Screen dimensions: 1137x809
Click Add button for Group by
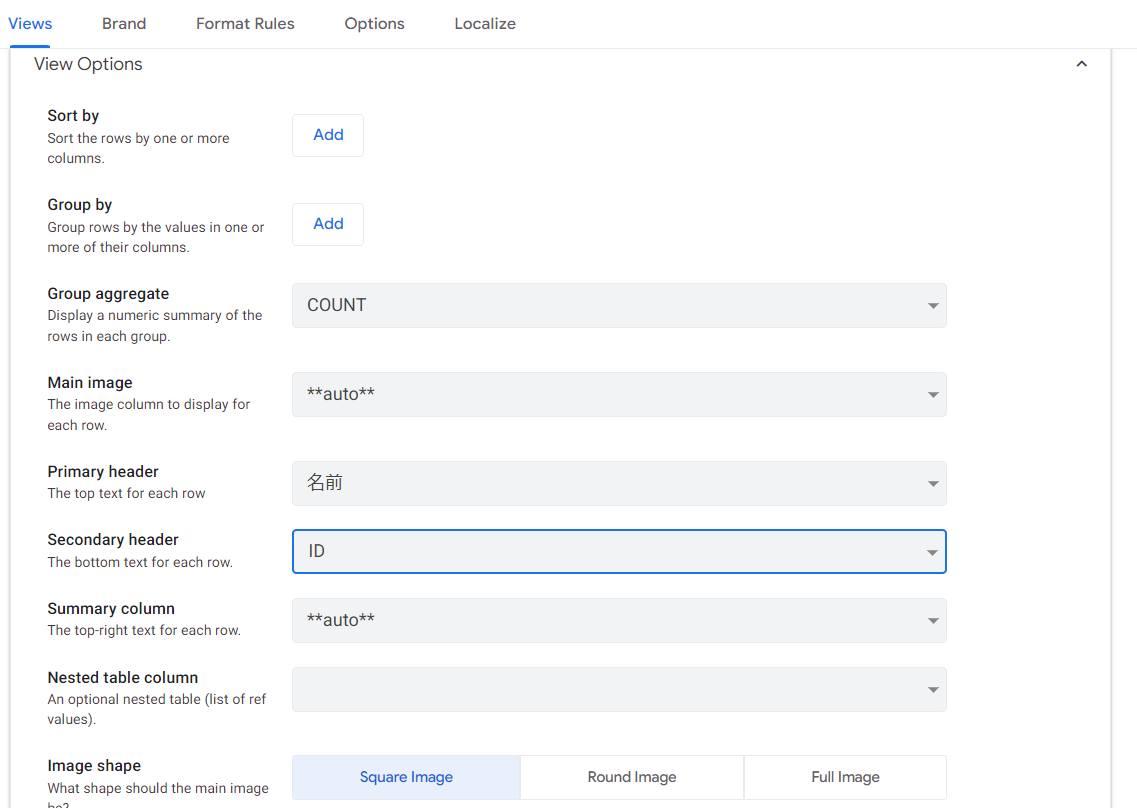coord(328,224)
